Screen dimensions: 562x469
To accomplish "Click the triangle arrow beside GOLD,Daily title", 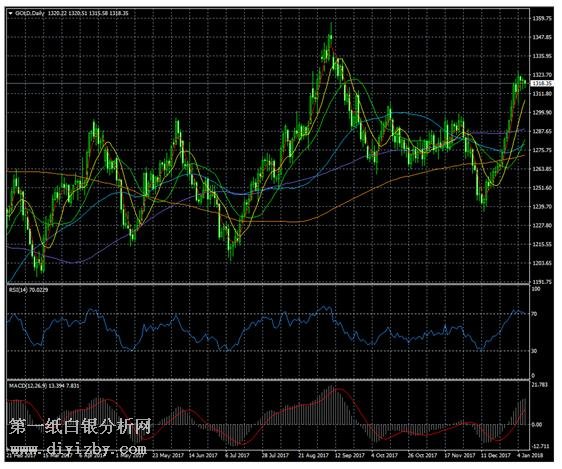I will (x=10, y=13).
